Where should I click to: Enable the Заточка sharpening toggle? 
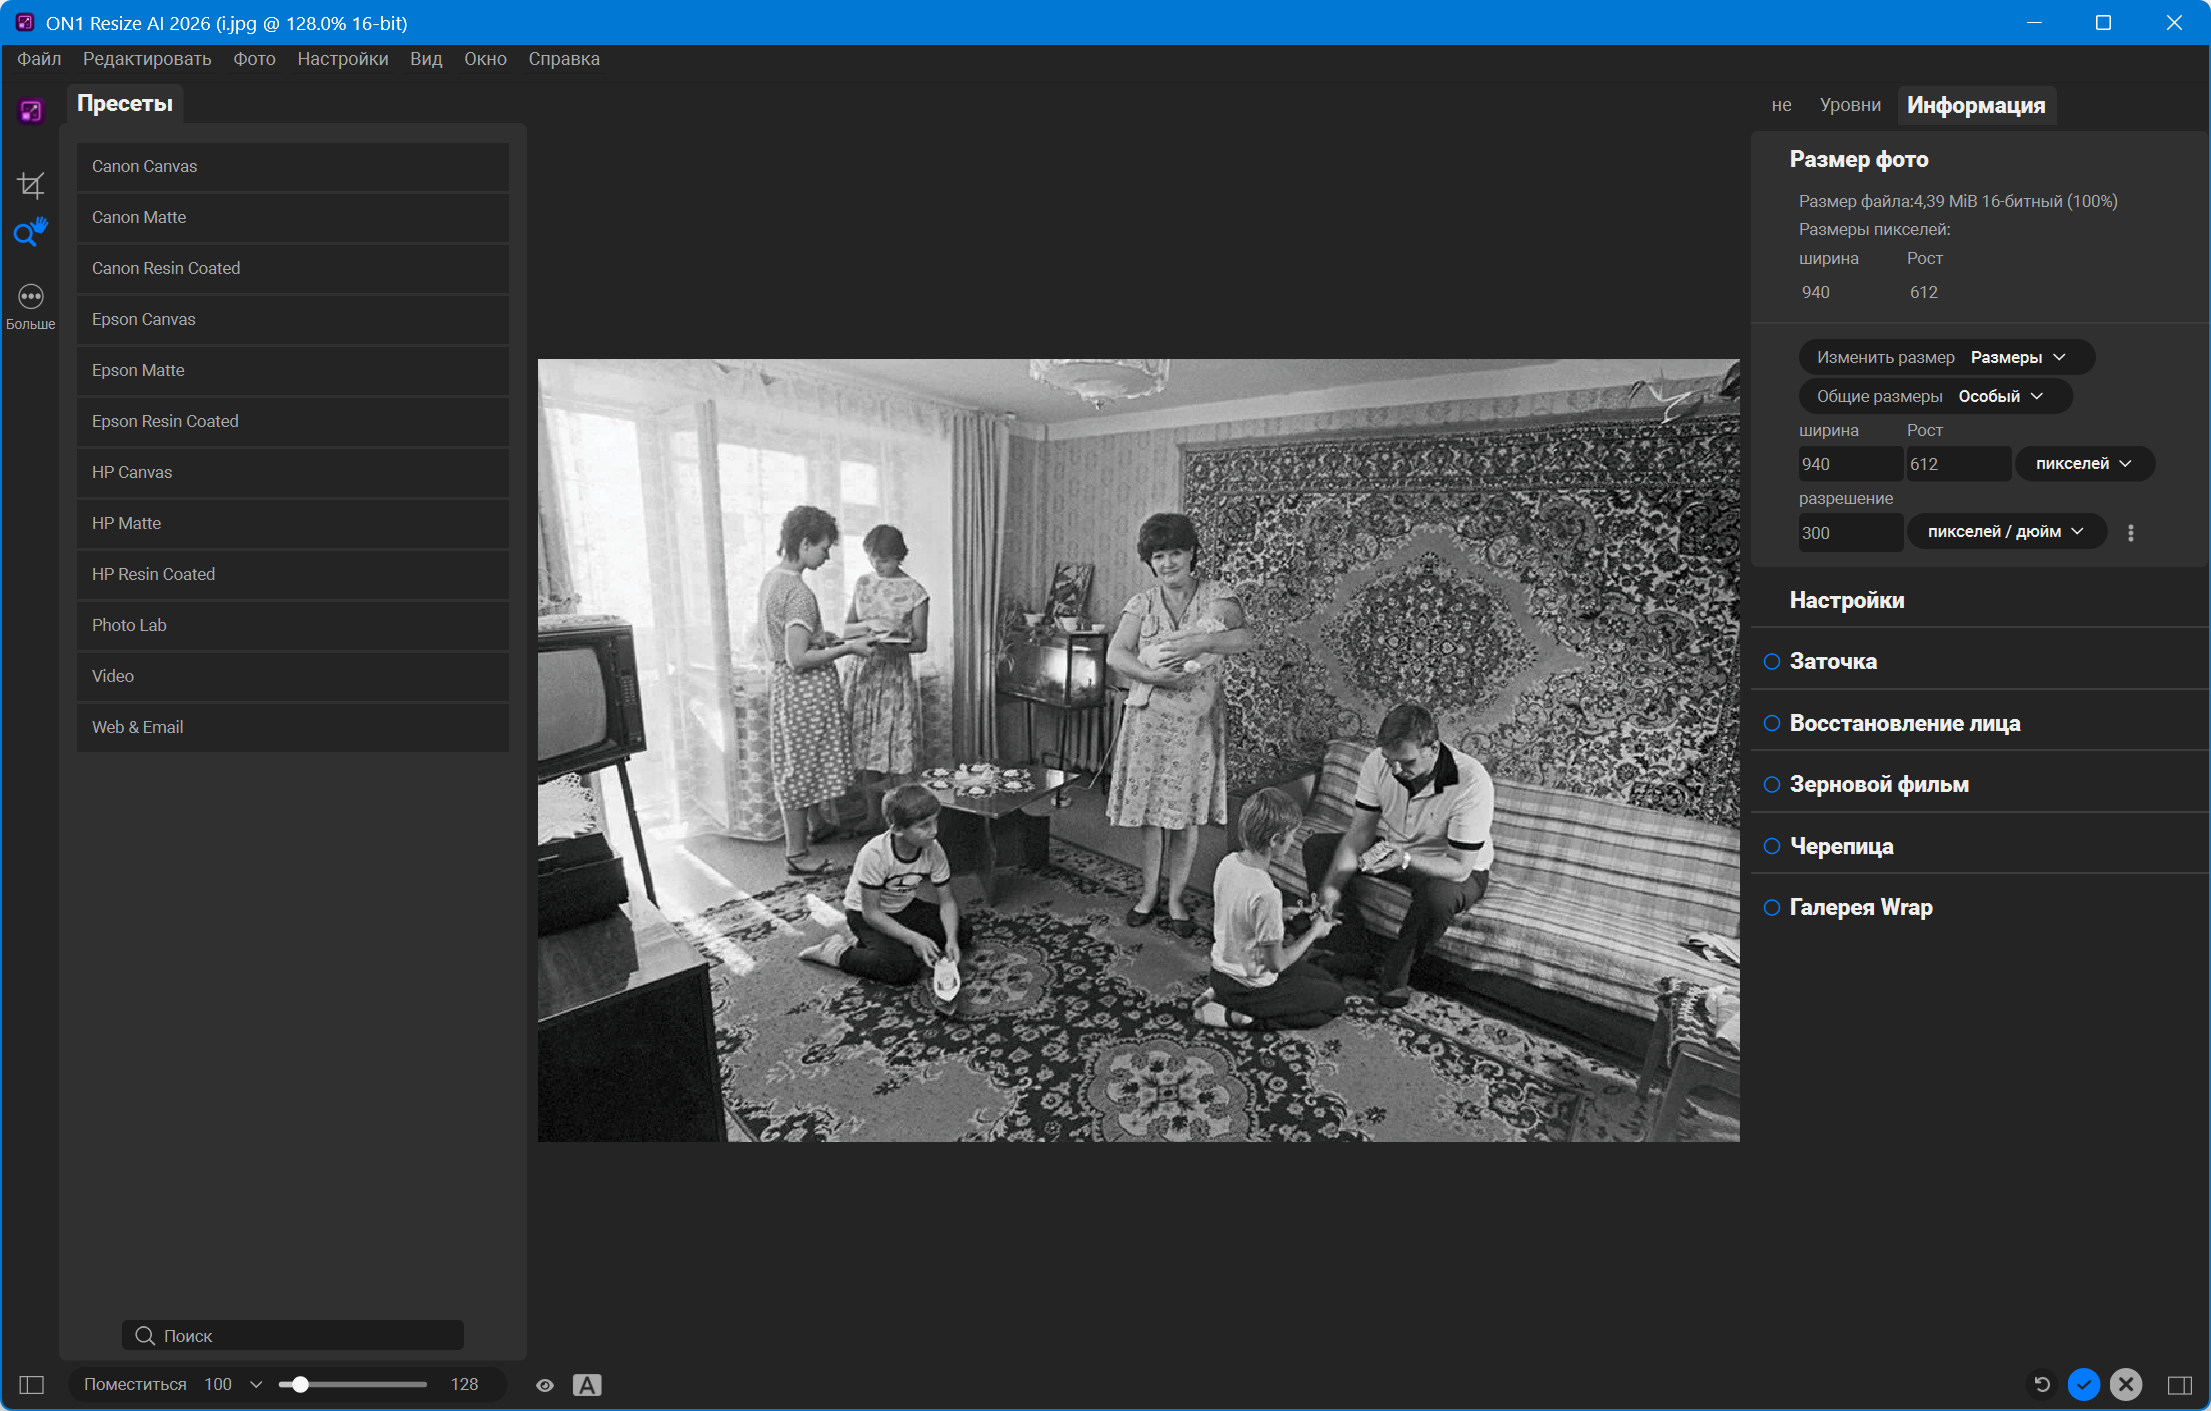pyautogui.click(x=1772, y=661)
